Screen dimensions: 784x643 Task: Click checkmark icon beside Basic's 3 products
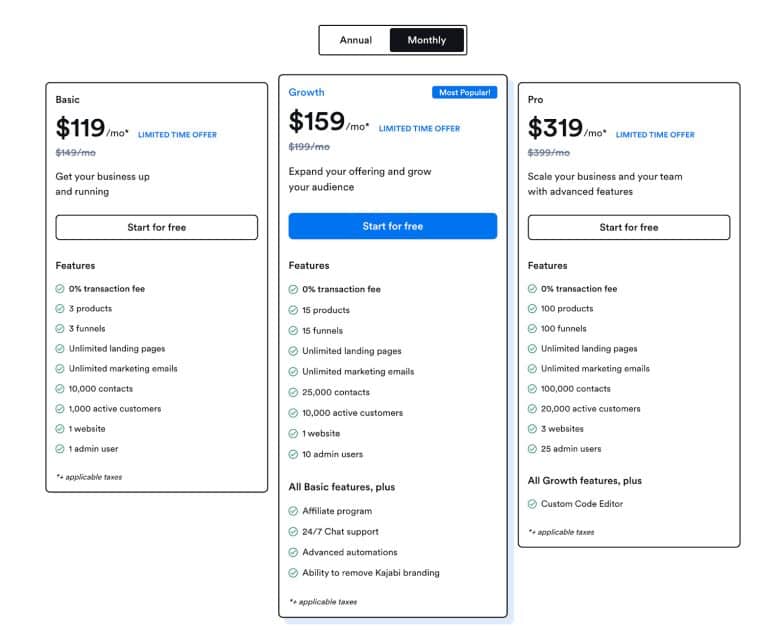[60, 309]
